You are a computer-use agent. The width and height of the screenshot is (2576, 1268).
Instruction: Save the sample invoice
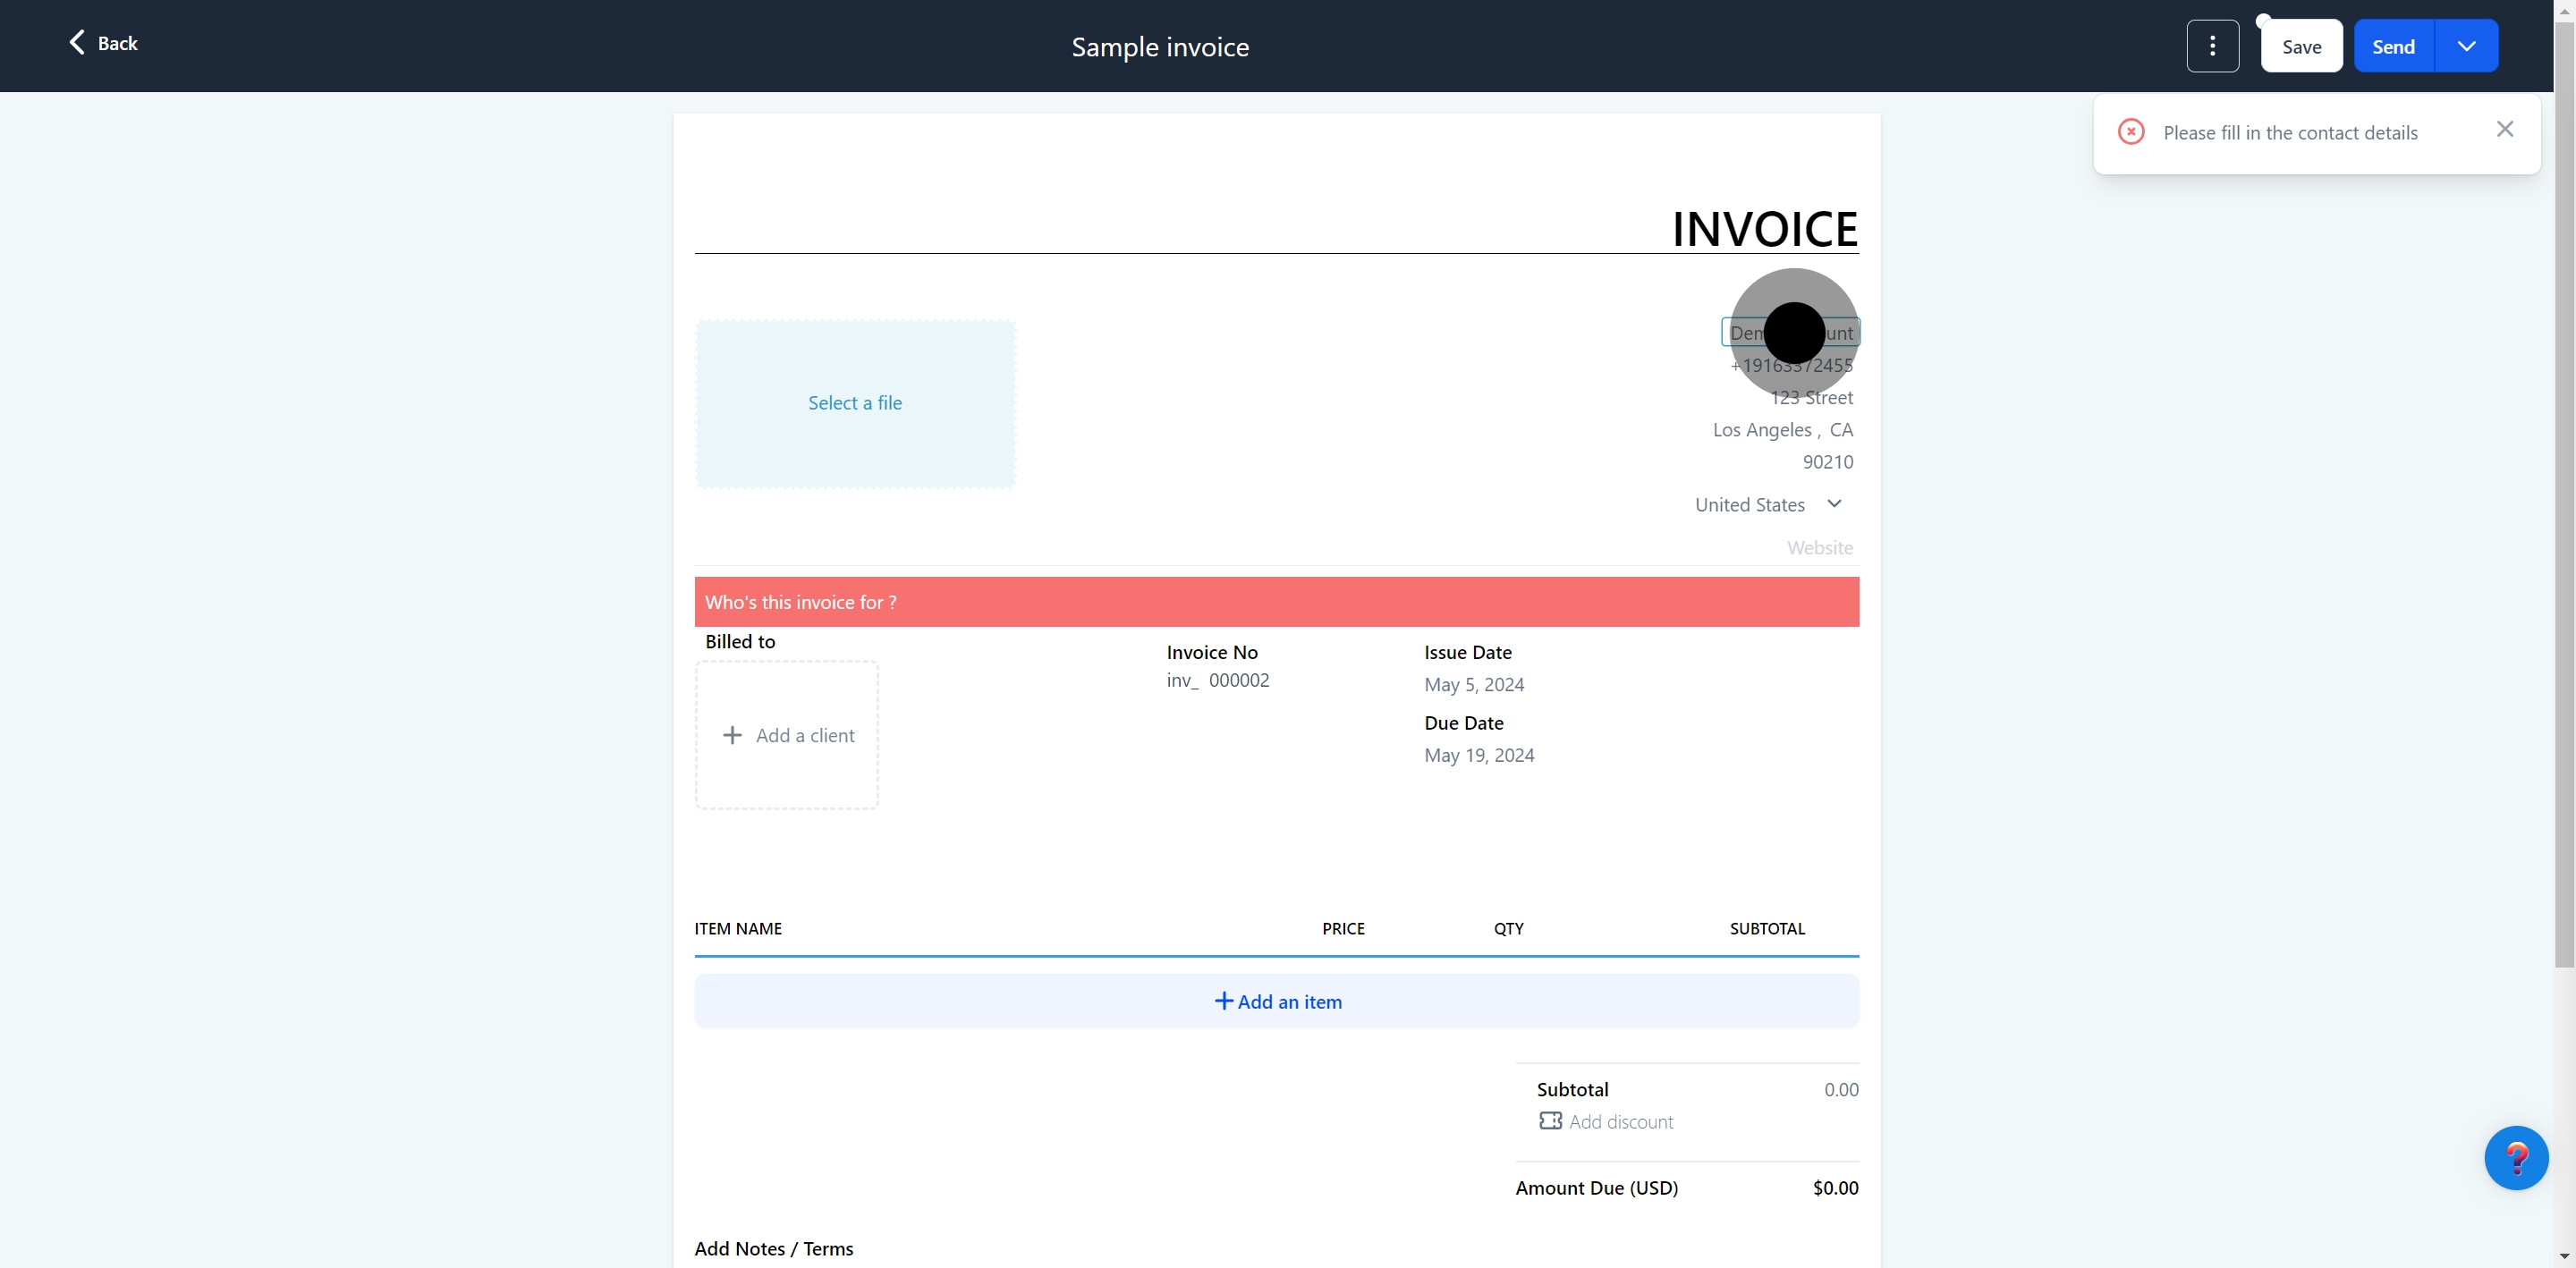click(x=2301, y=46)
